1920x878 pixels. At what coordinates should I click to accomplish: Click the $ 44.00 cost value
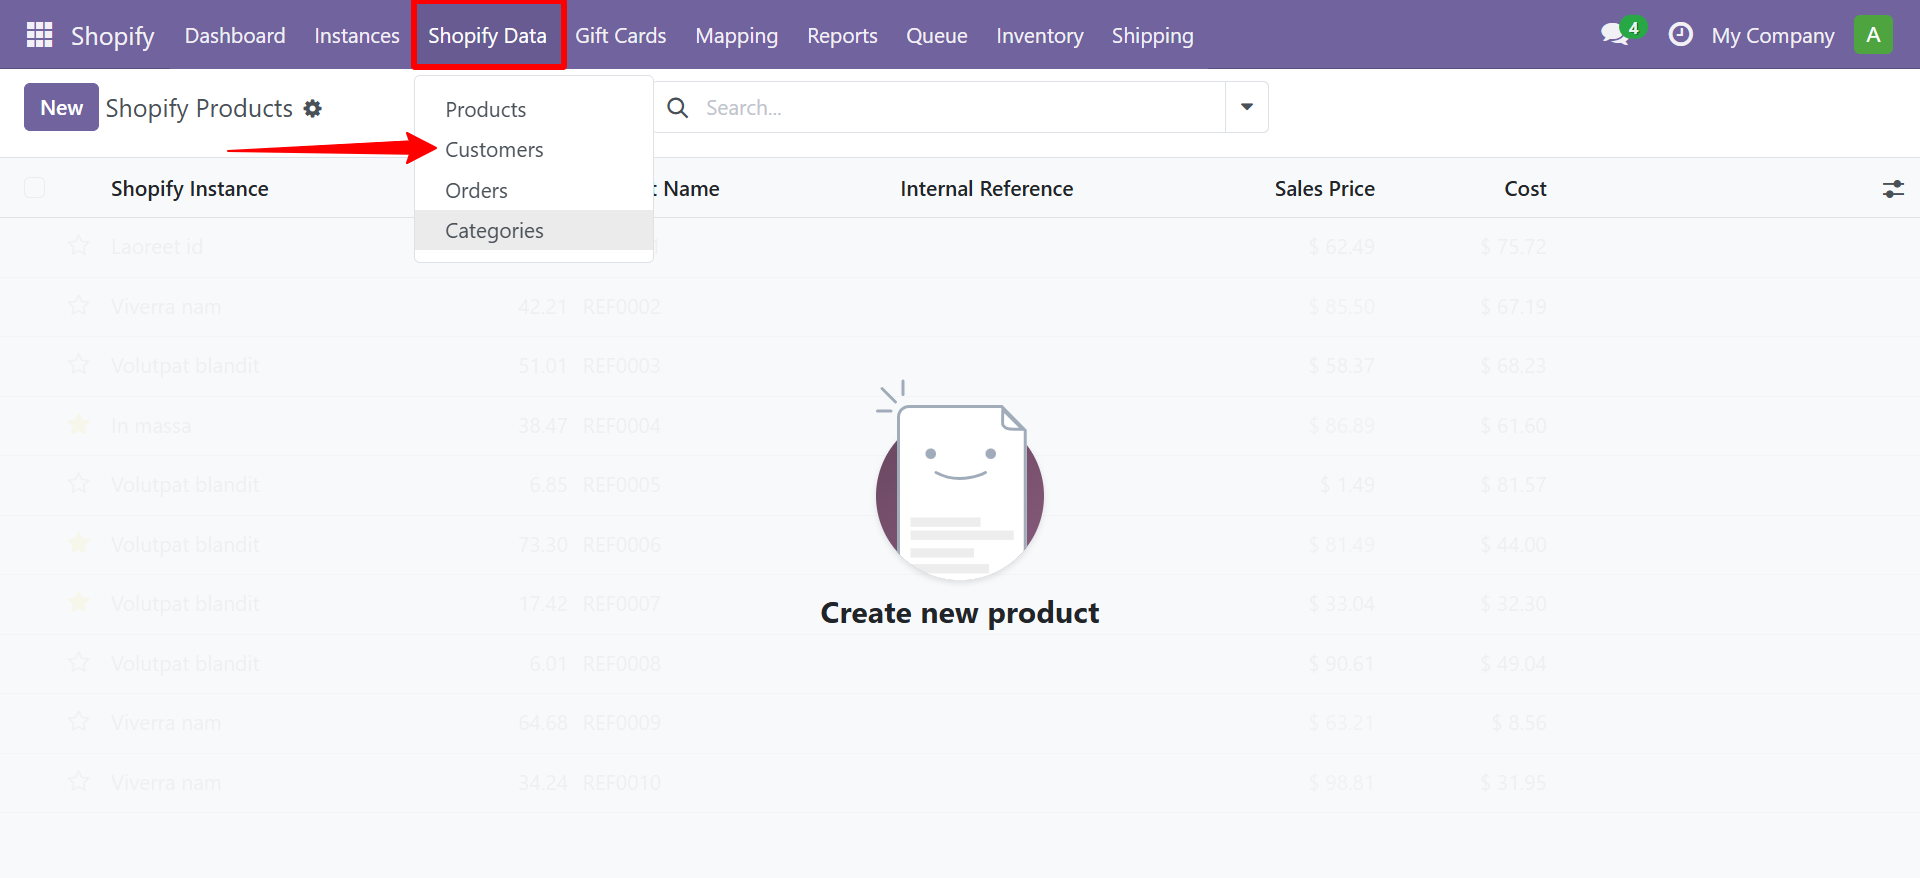tap(1514, 545)
